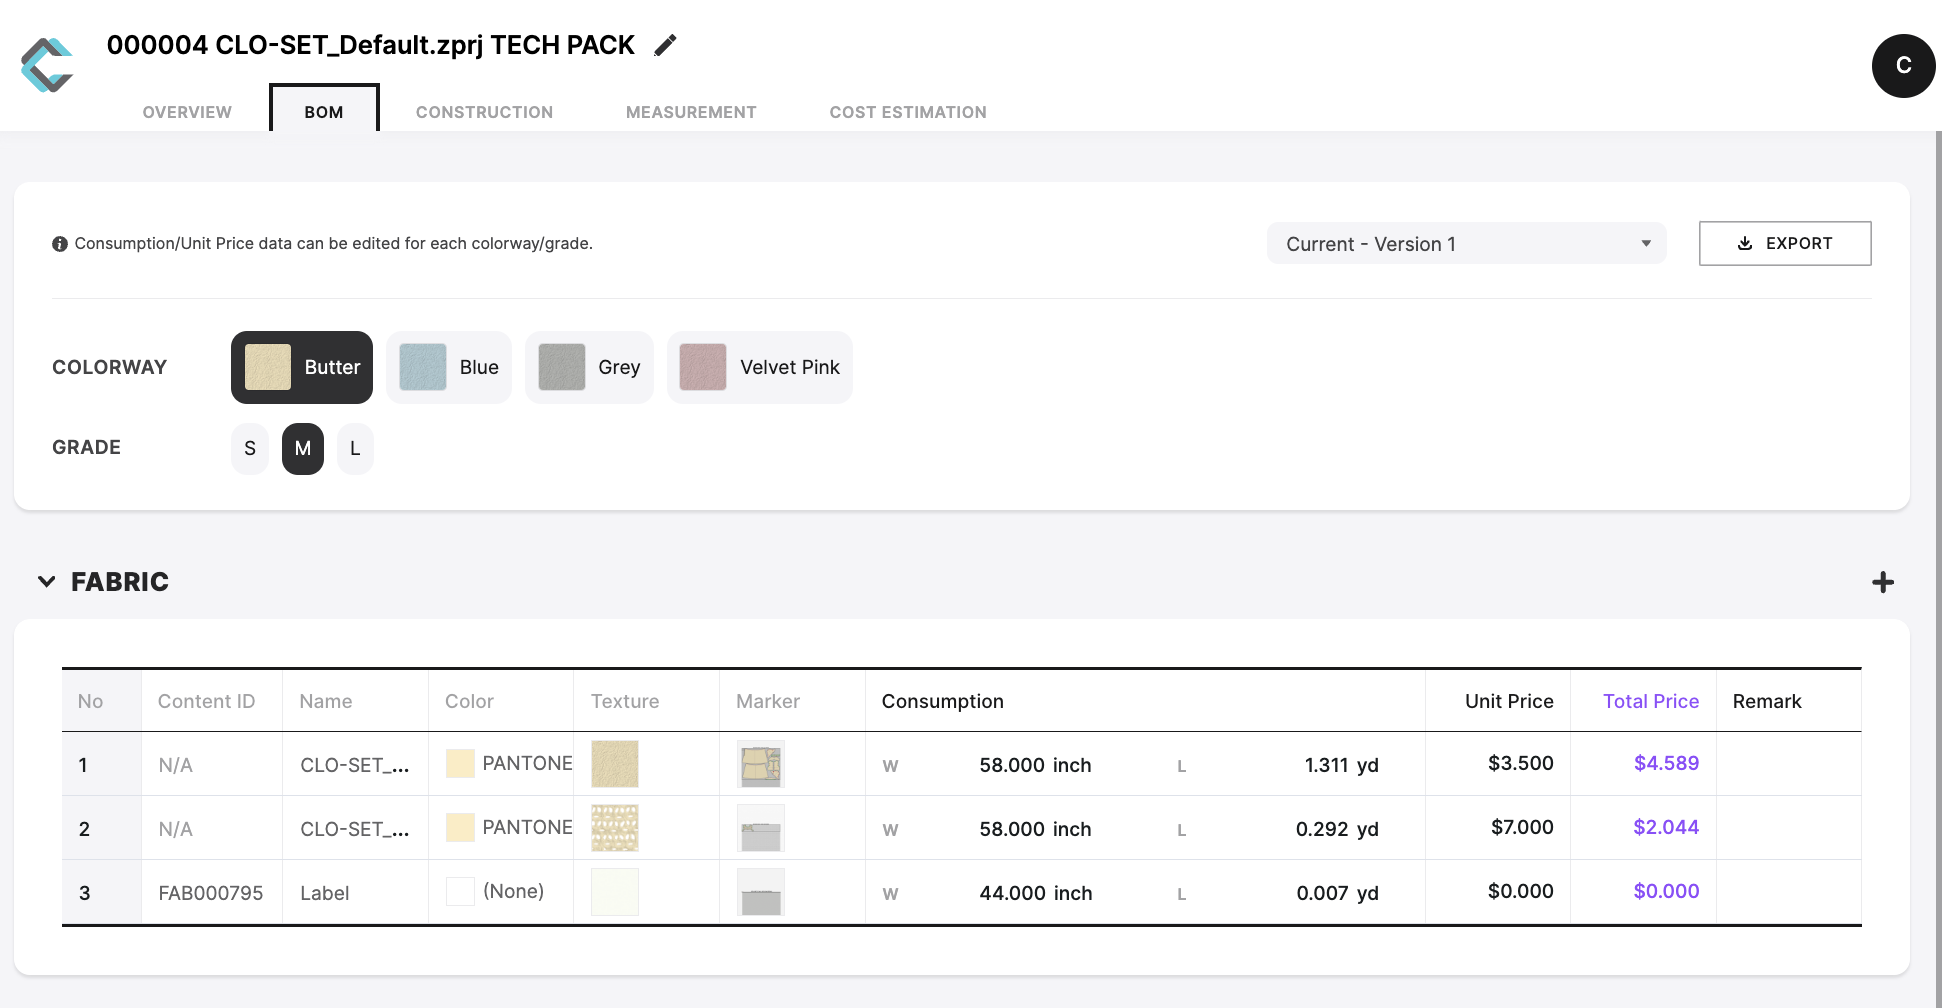Viewport: 1942px width, 1008px height.
Task: Switch to the Overview tab
Action: click(186, 111)
